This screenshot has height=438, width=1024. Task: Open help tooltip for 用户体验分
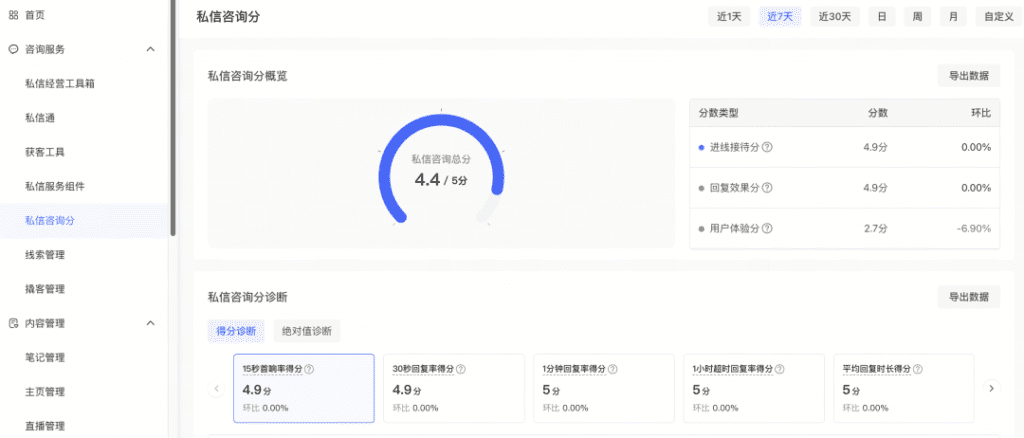tap(767, 228)
